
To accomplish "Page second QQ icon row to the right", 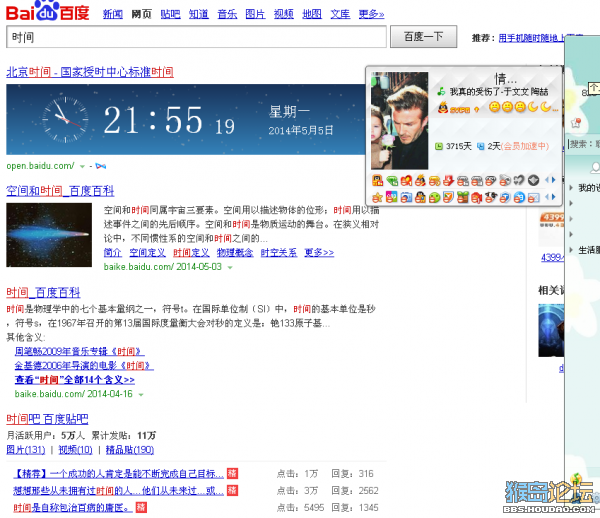I will click(553, 197).
